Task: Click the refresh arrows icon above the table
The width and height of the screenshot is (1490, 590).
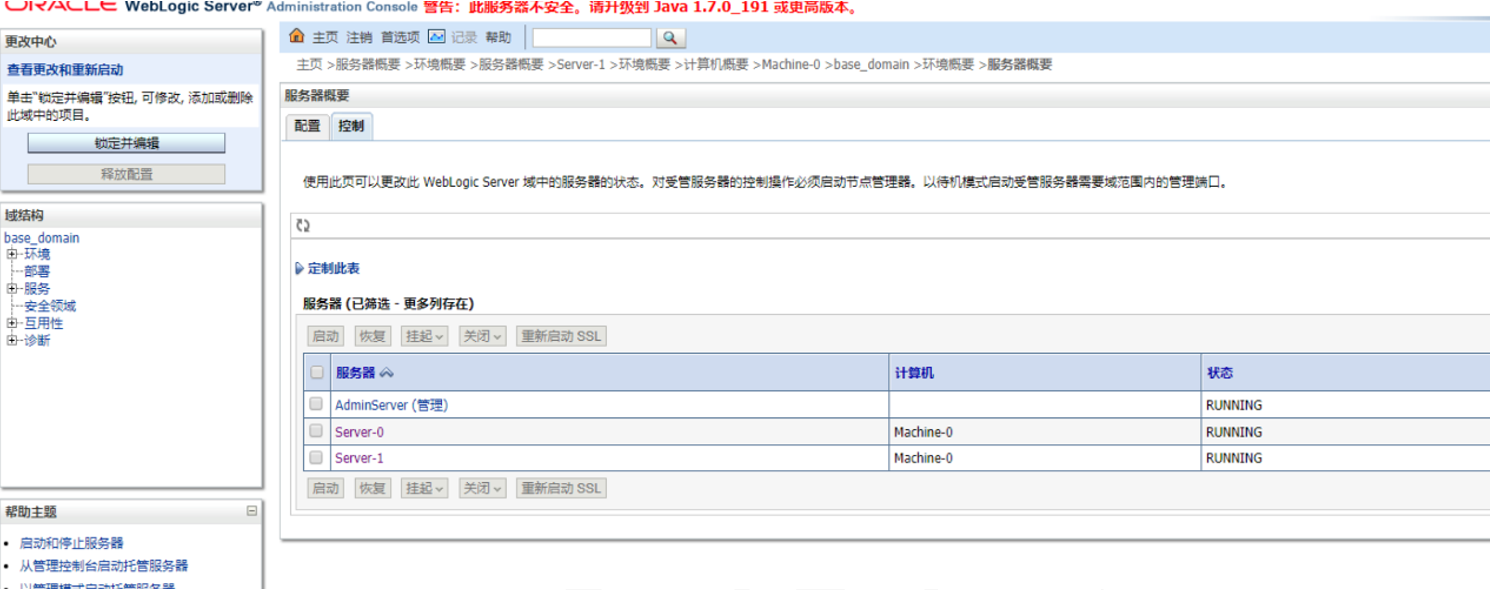Action: (303, 226)
